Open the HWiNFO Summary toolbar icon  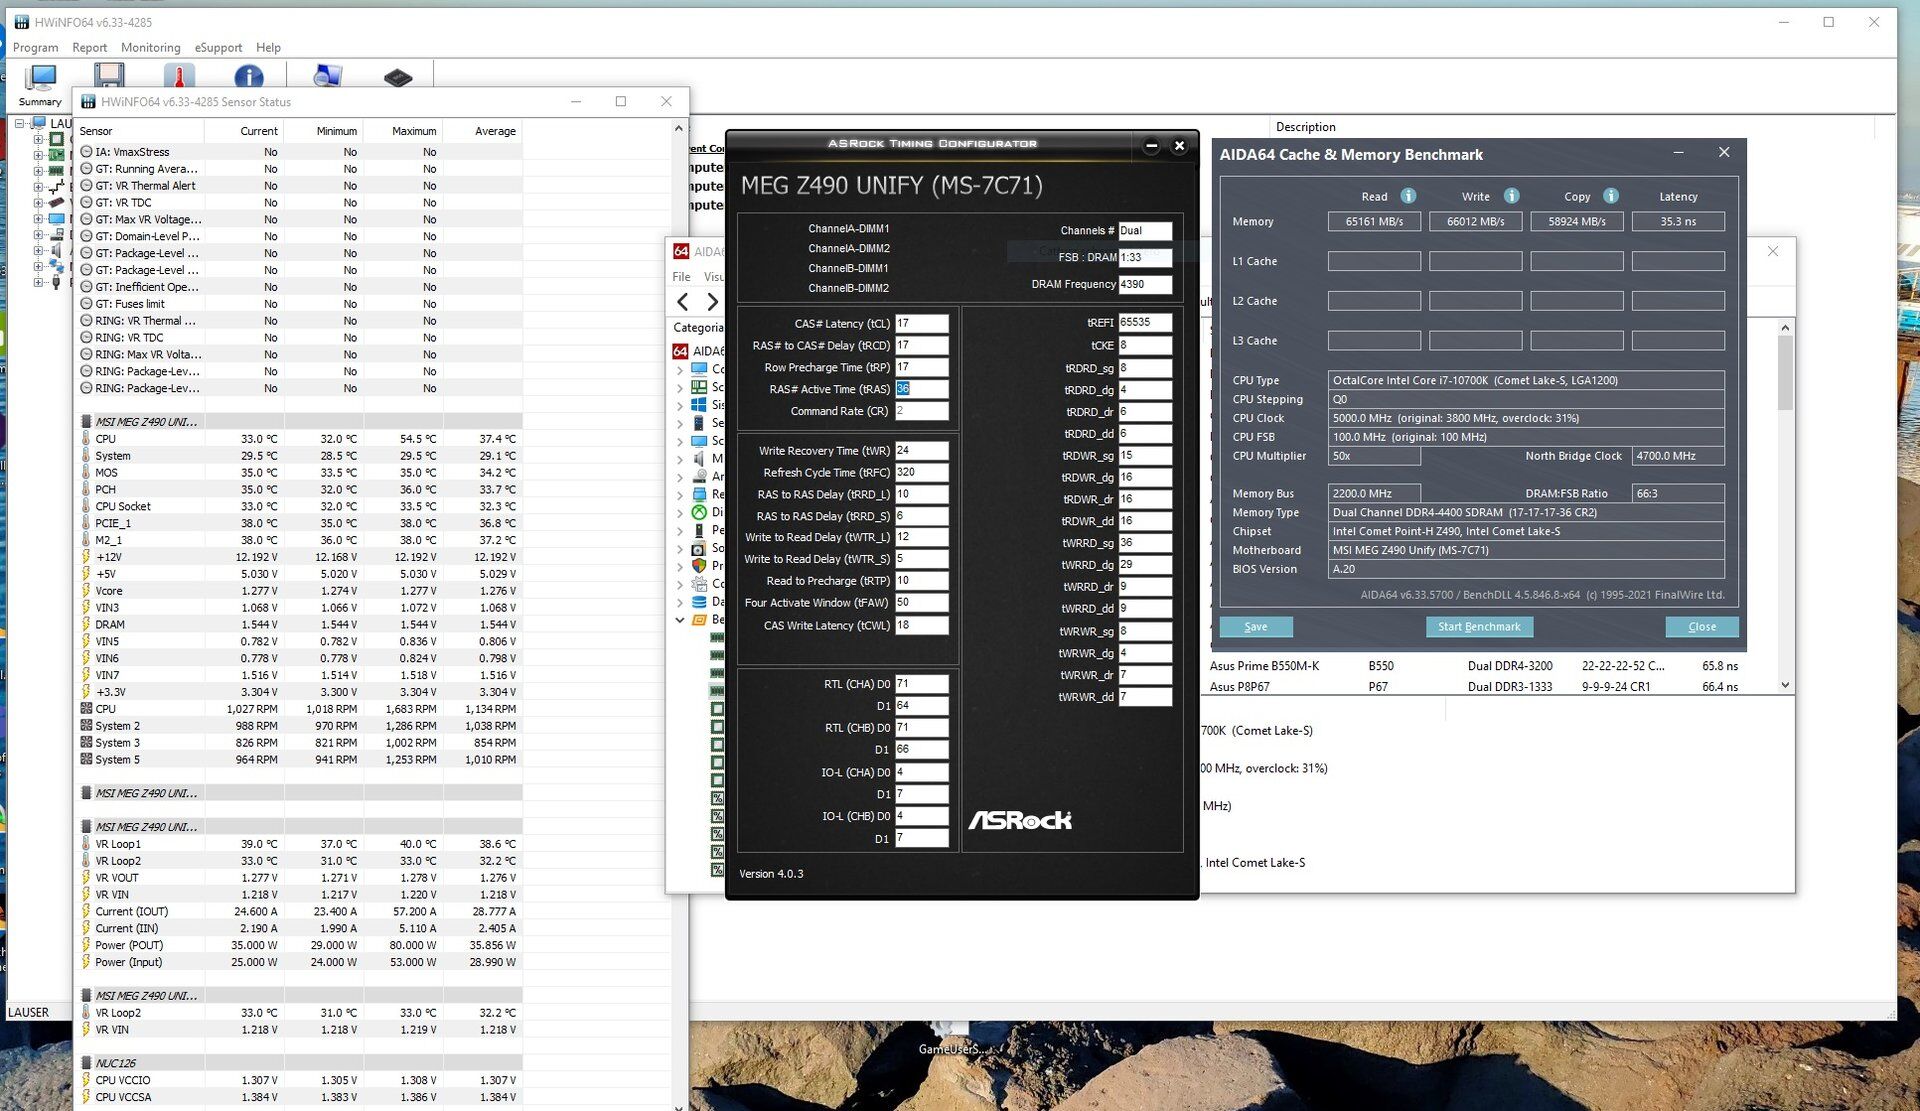tap(40, 84)
